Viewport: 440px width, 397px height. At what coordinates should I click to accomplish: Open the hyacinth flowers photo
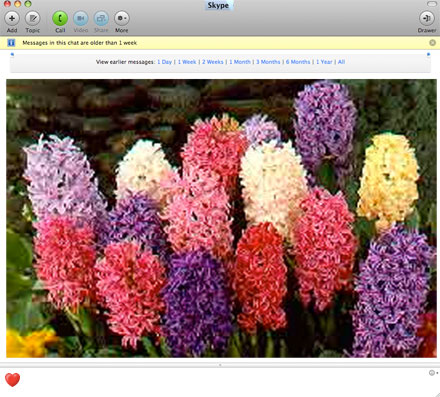(x=221, y=218)
